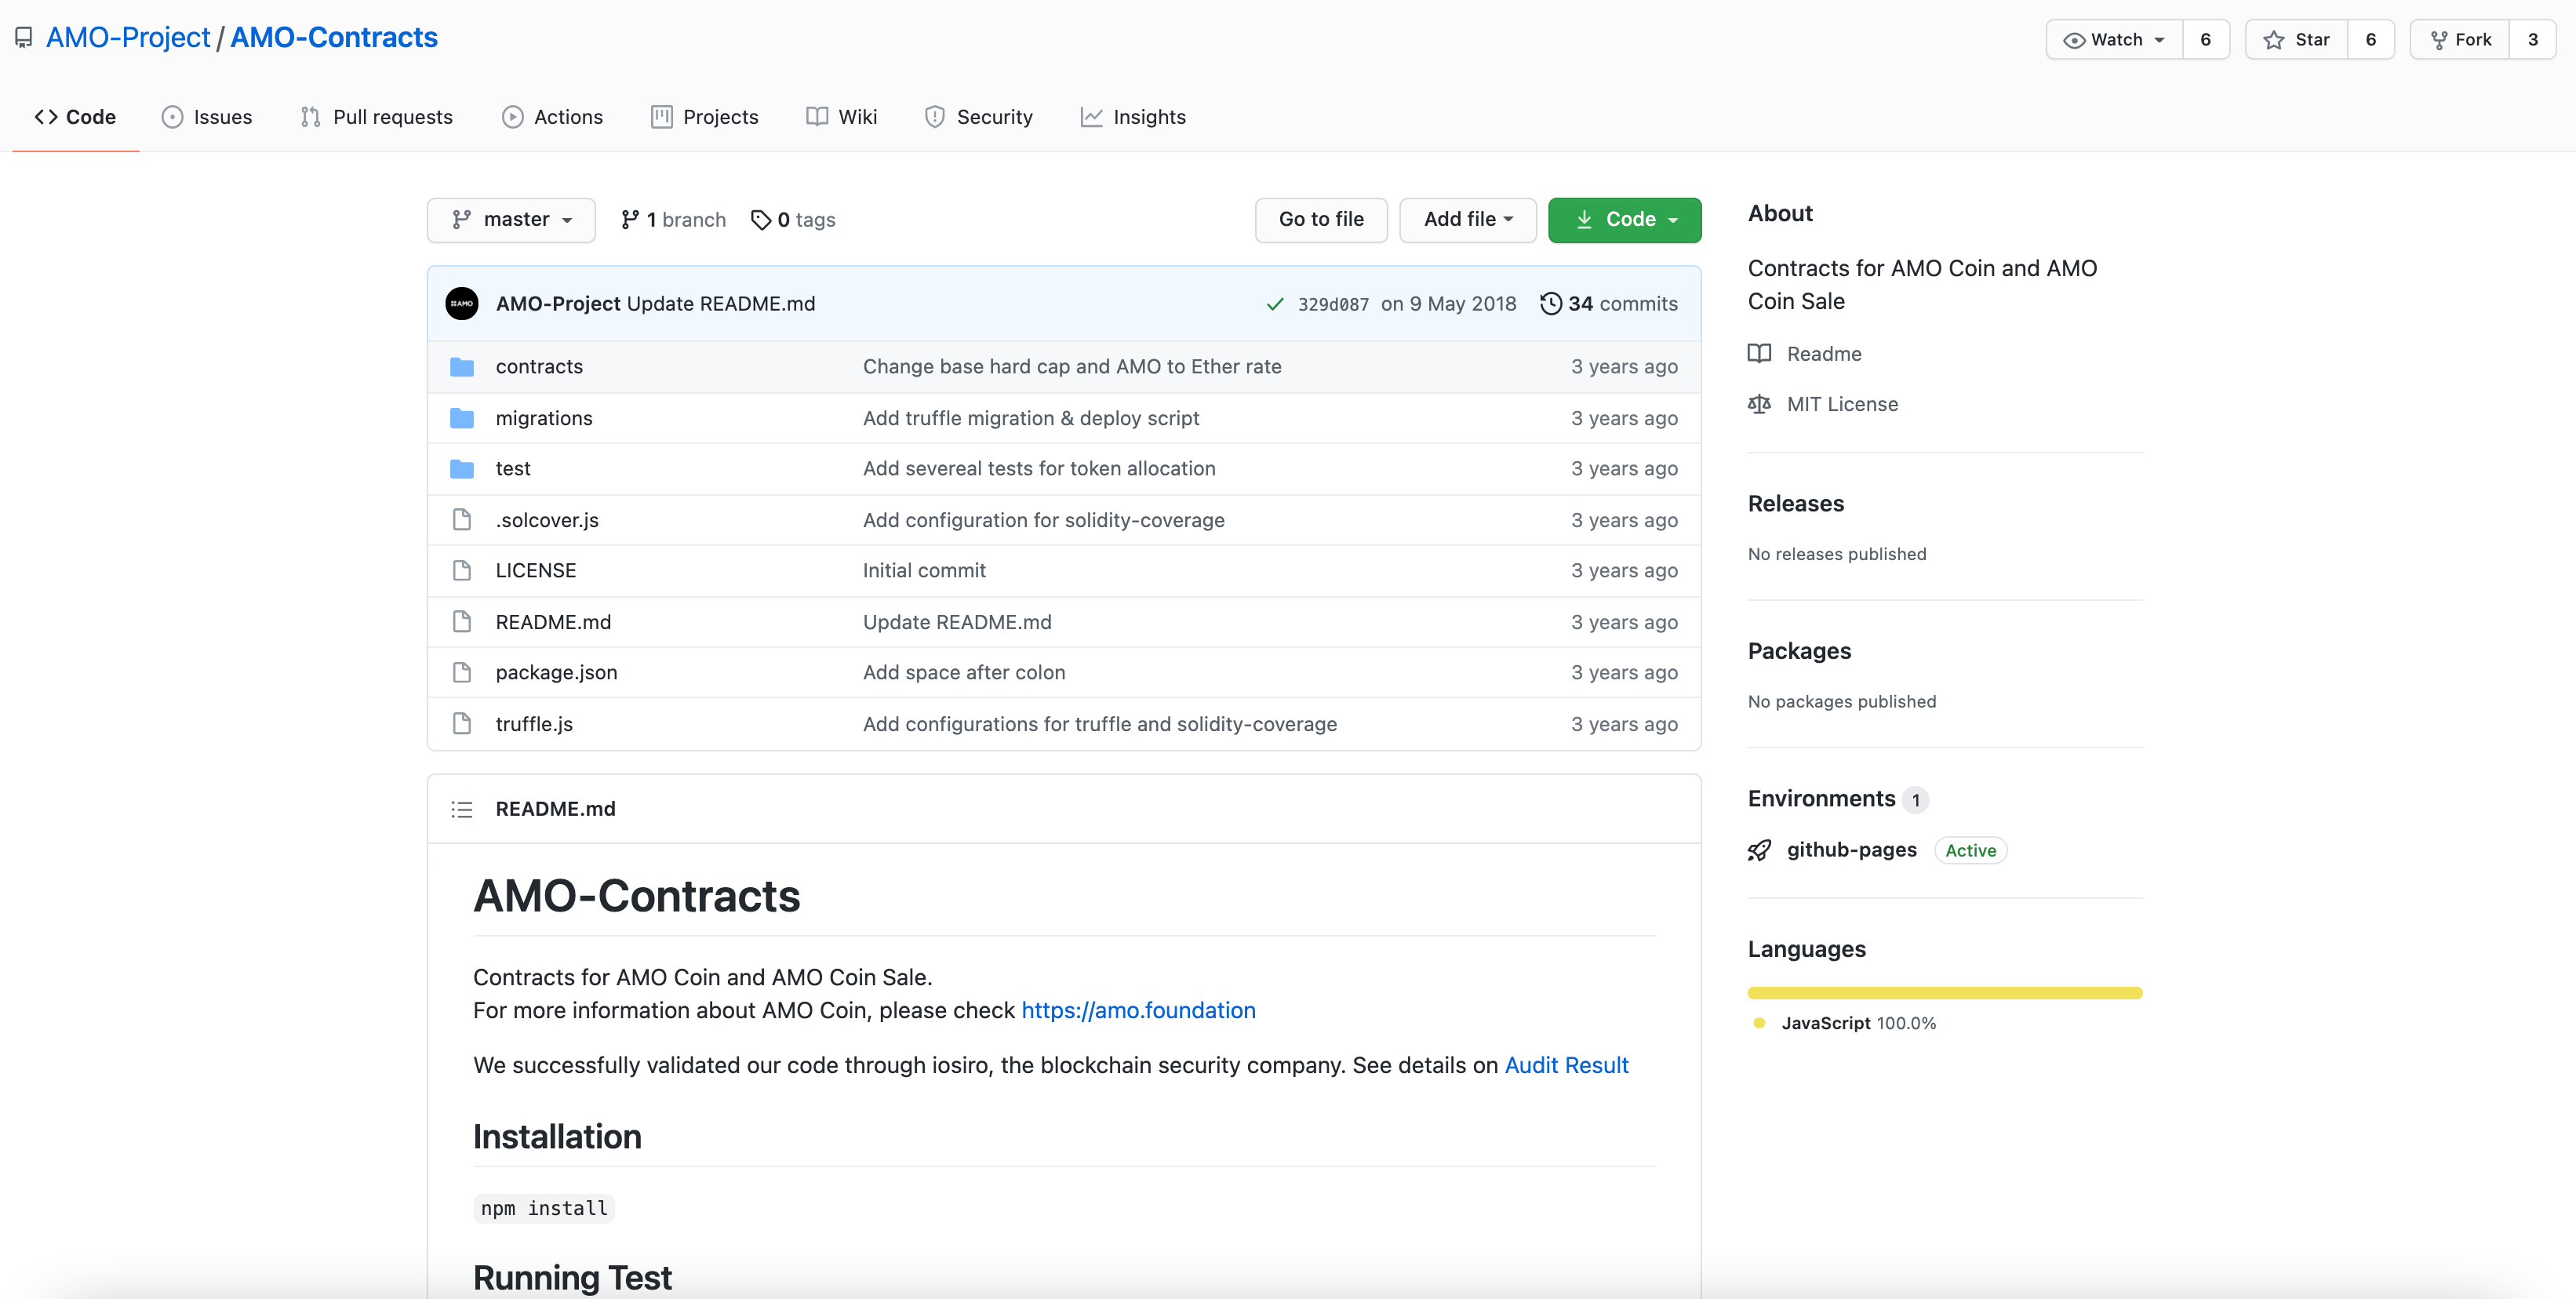Click the AMO-Project avatar icon

[461, 304]
